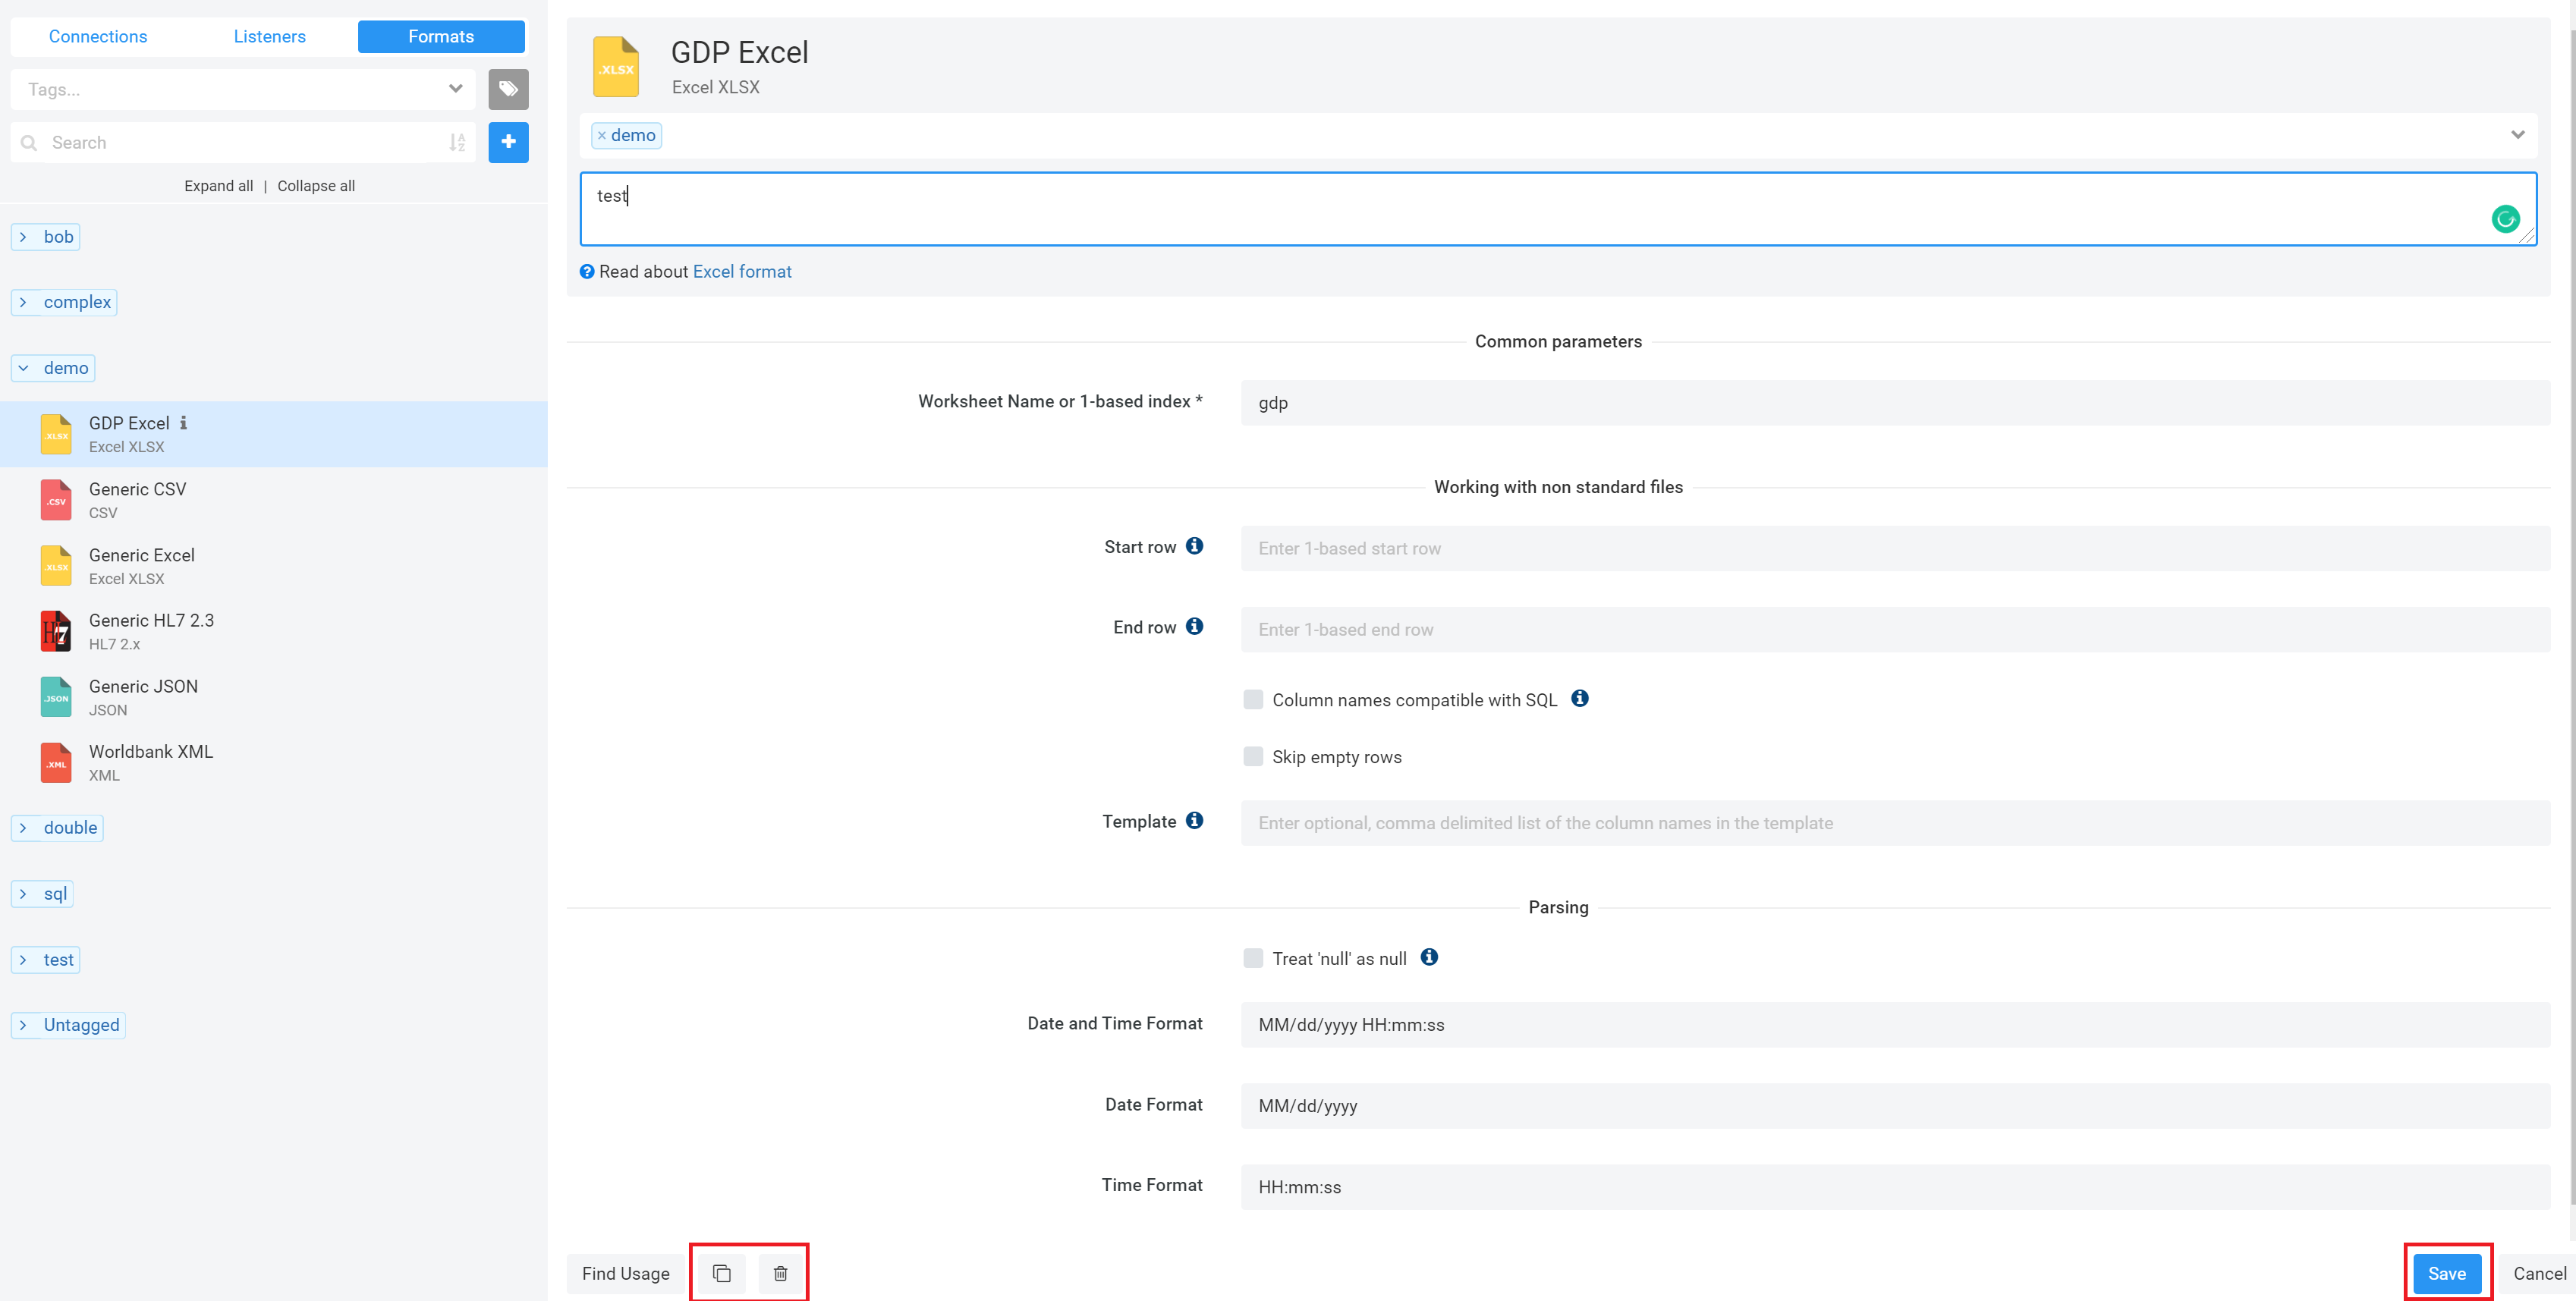
Task: Show info for Column names compatible with SQL
Action: pyautogui.click(x=1580, y=698)
